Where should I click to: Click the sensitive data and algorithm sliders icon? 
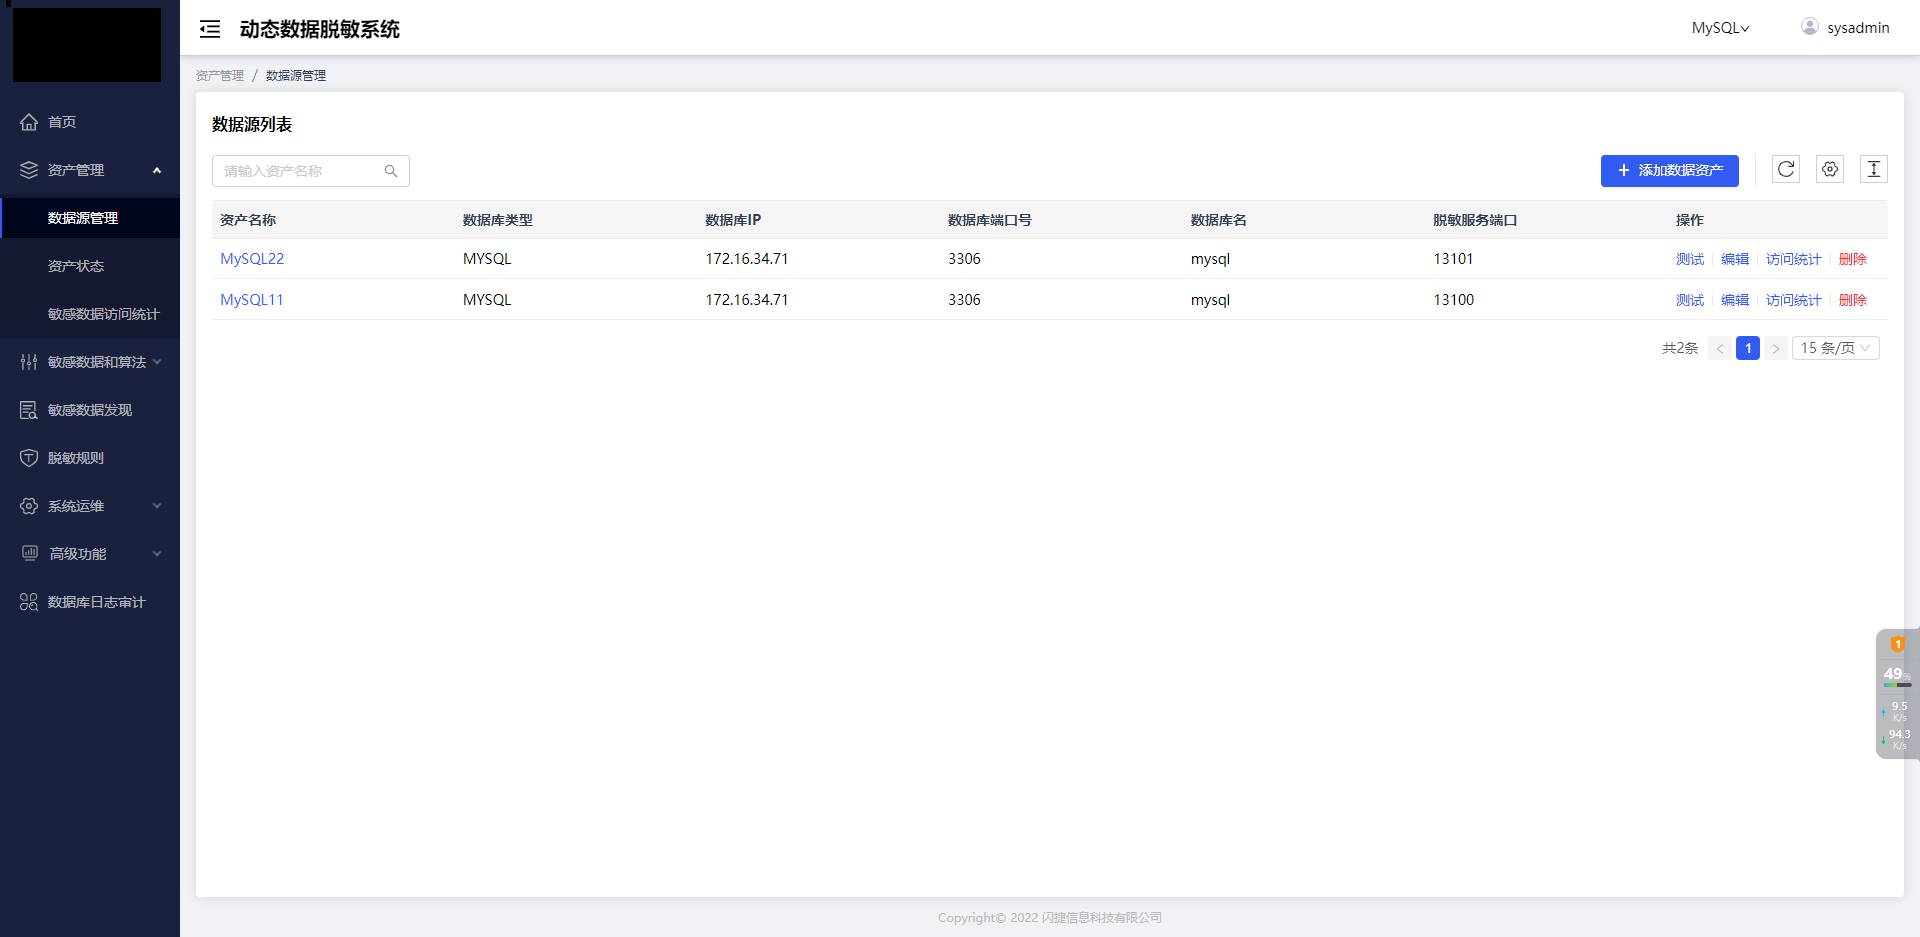point(29,362)
